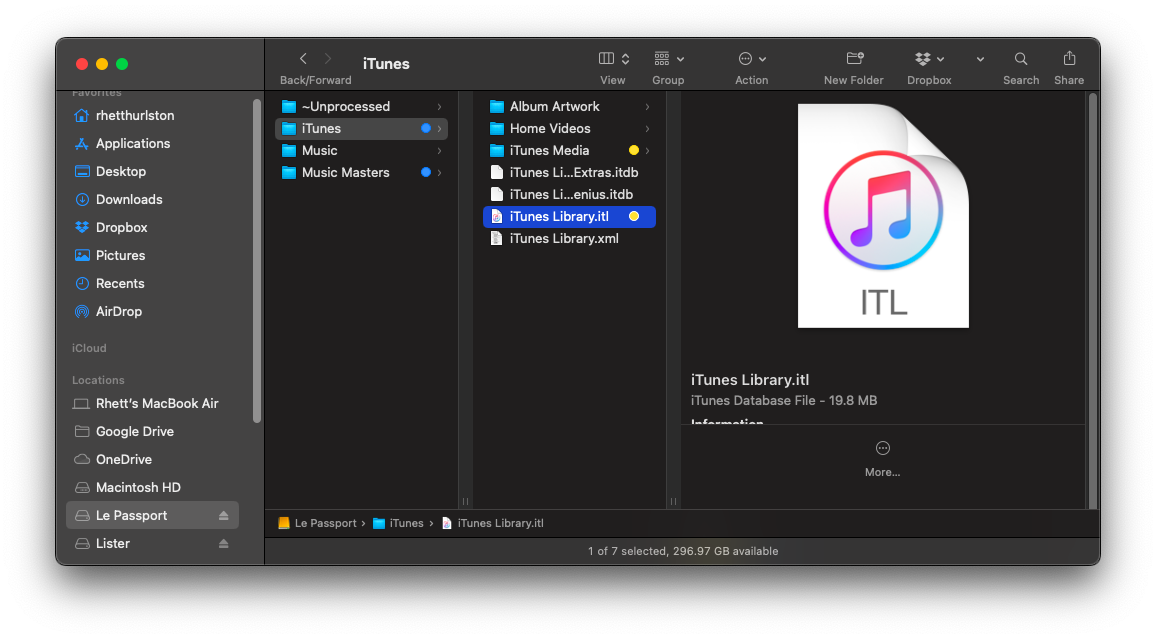The height and width of the screenshot is (639, 1156).
Task: Click the Forward arrow in toolbar
Action: click(x=328, y=58)
